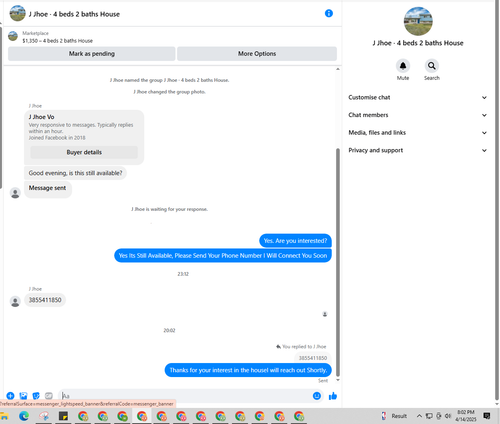Open volume control in system tray
This screenshot has width=500, height=424.
coord(448,416)
